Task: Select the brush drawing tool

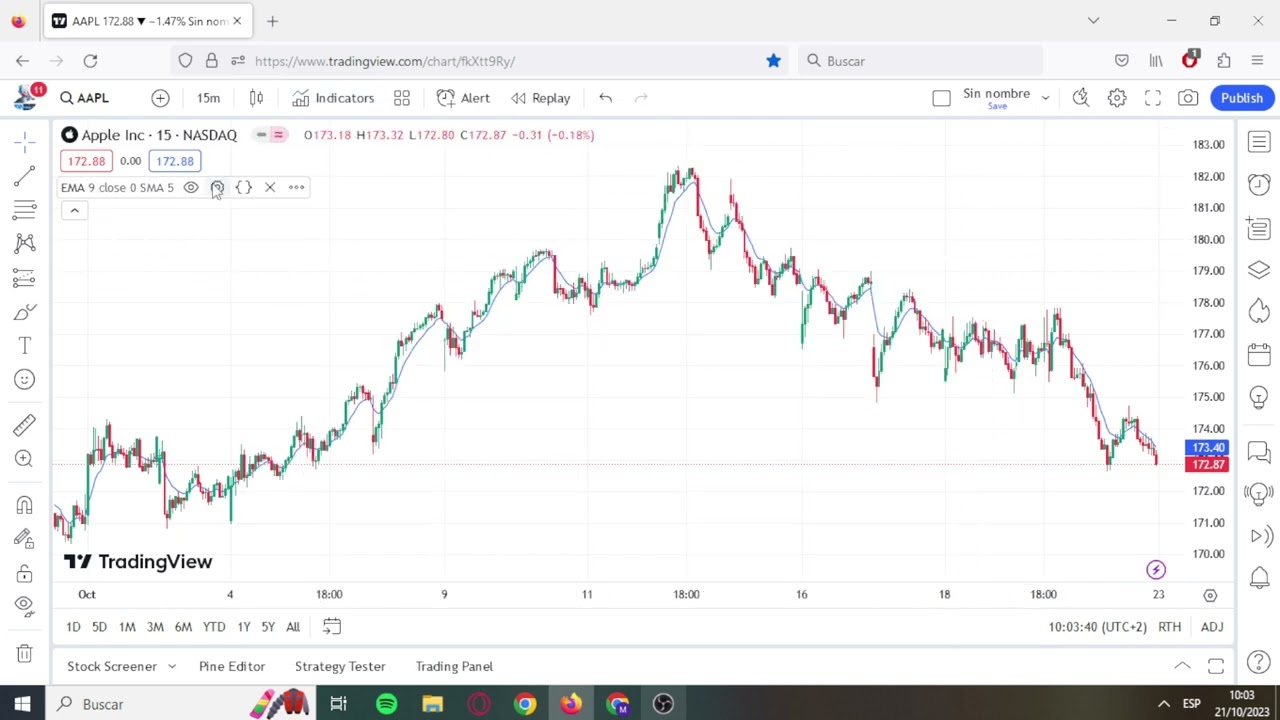Action: 24,312
